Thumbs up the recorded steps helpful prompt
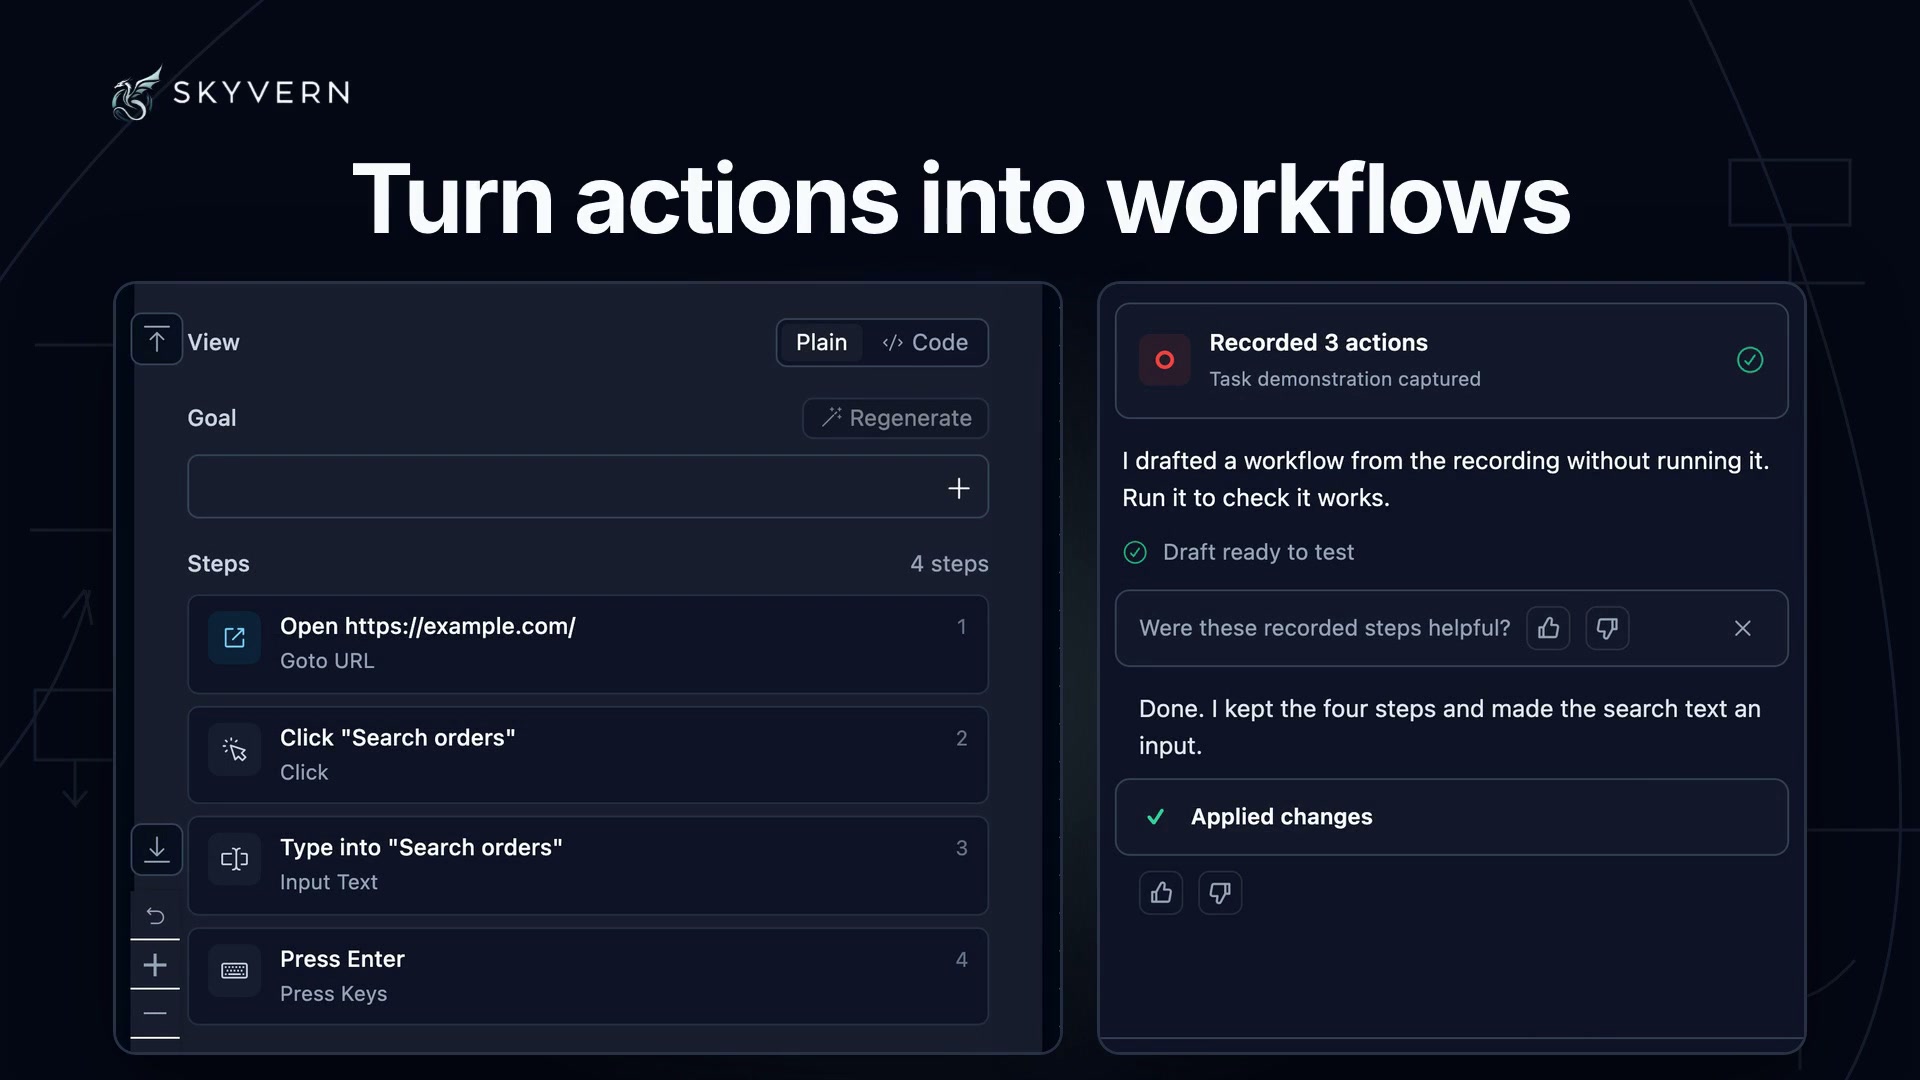 1548,628
